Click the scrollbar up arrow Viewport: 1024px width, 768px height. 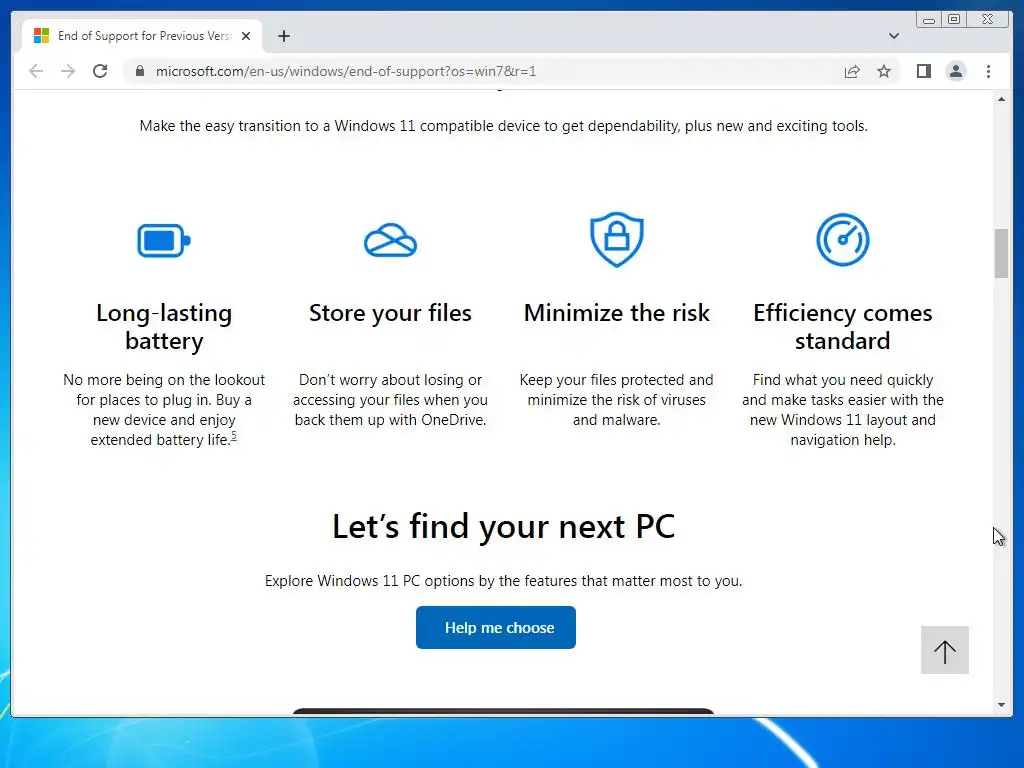(1001, 99)
